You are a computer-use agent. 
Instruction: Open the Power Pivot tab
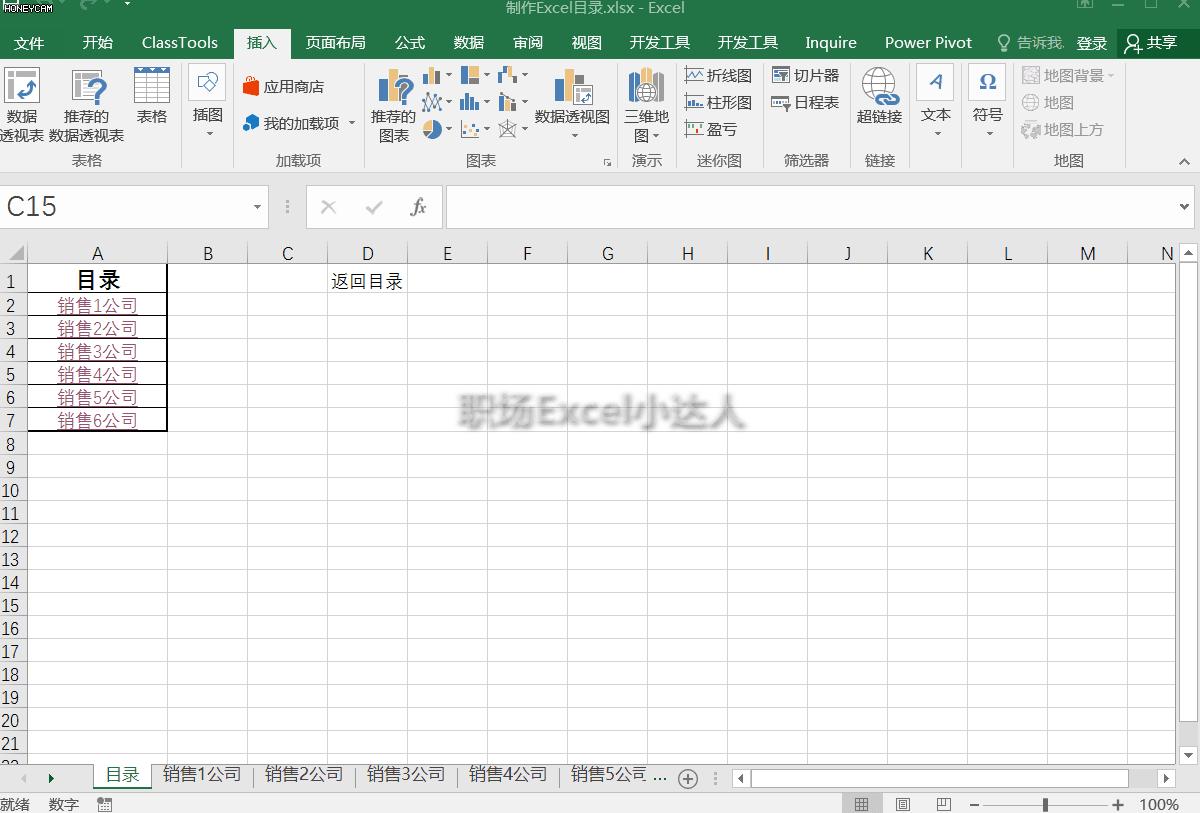click(x=928, y=43)
